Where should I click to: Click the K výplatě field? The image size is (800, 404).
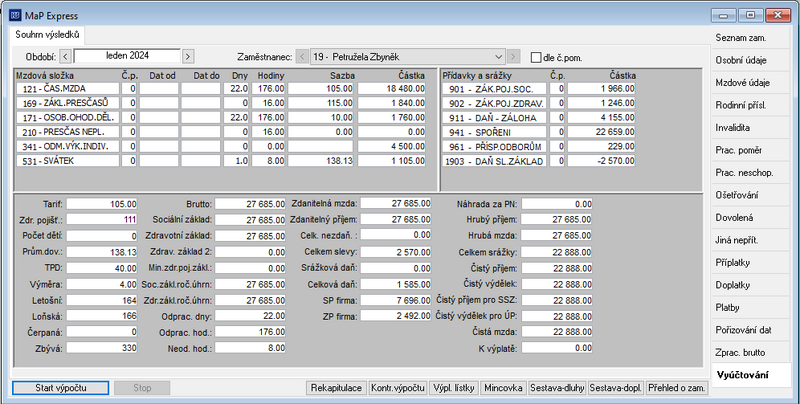(x=557, y=348)
